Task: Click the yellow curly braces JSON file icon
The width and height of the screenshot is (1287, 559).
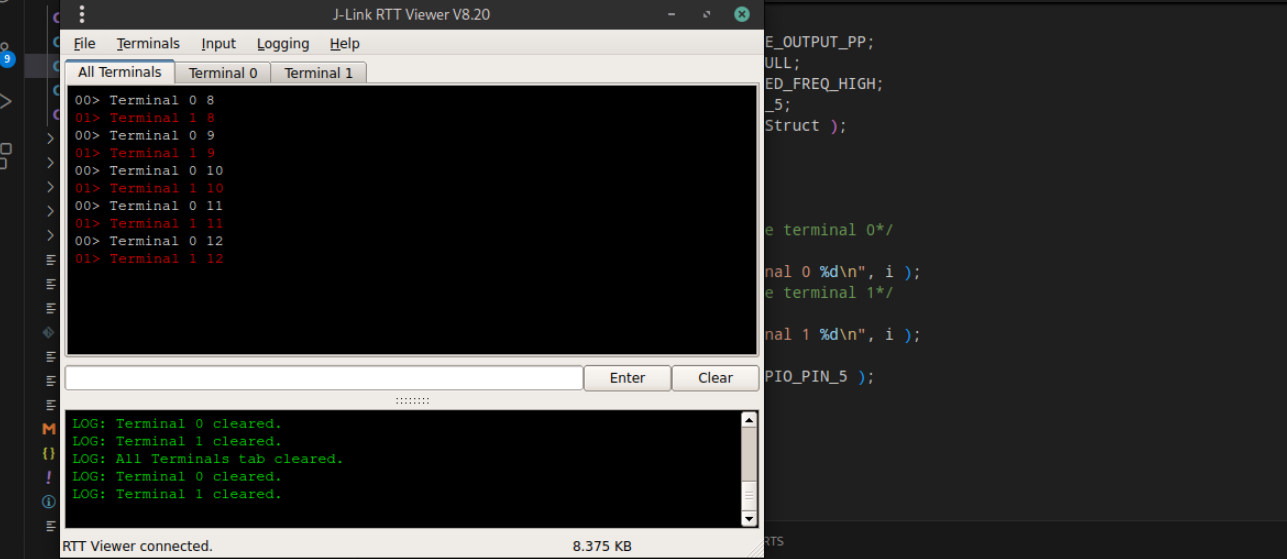Action: tap(49, 453)
